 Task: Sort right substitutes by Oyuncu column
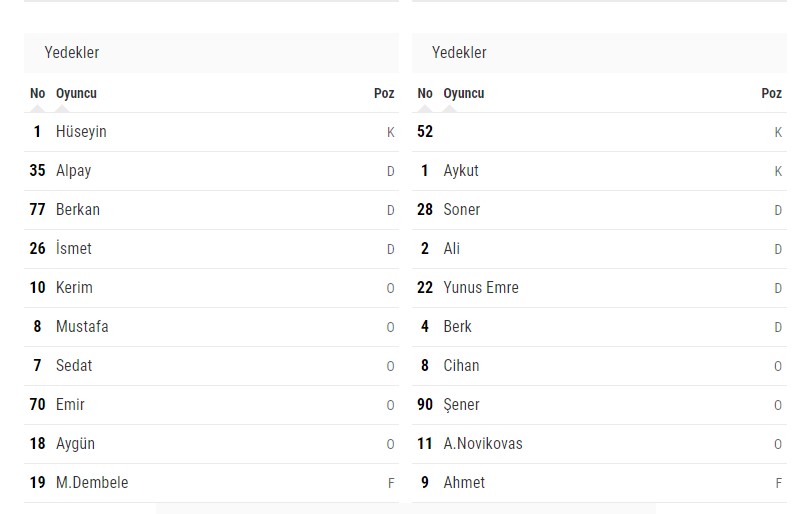coord(464,93)
